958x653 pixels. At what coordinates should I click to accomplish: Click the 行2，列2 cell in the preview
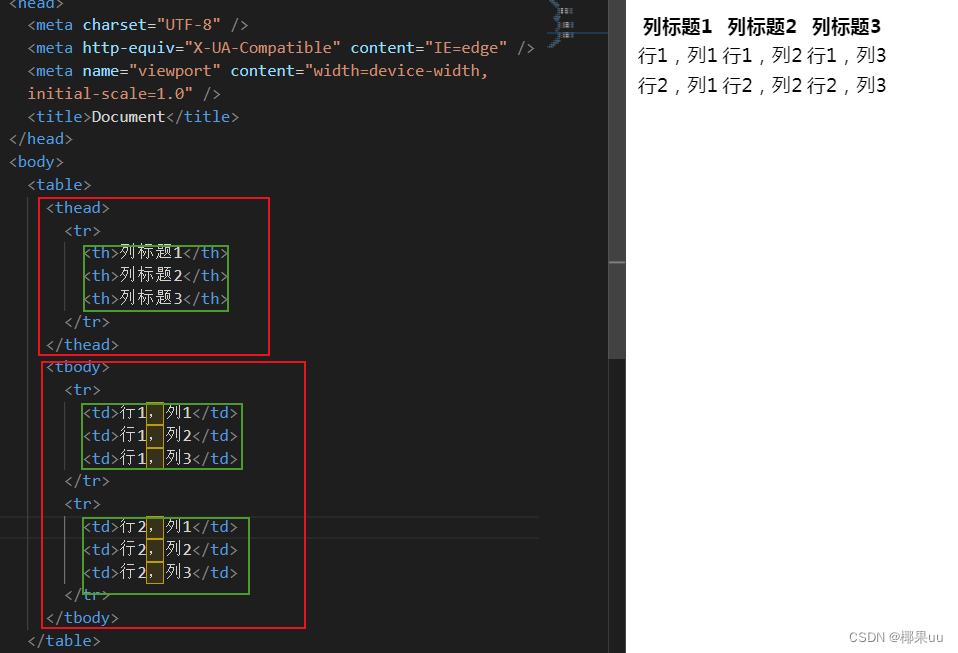click(x=762, y=86)
